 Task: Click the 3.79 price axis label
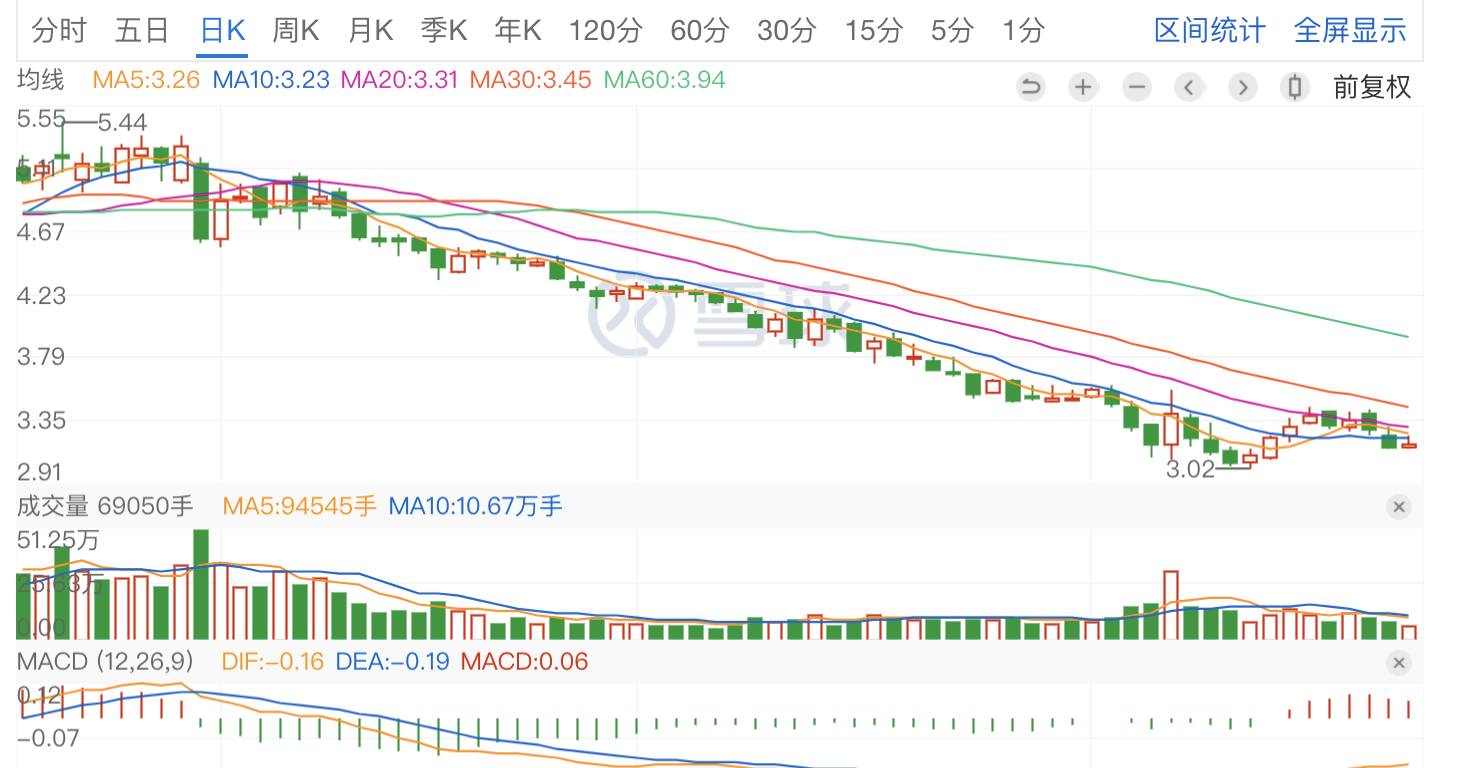point(41,357)
